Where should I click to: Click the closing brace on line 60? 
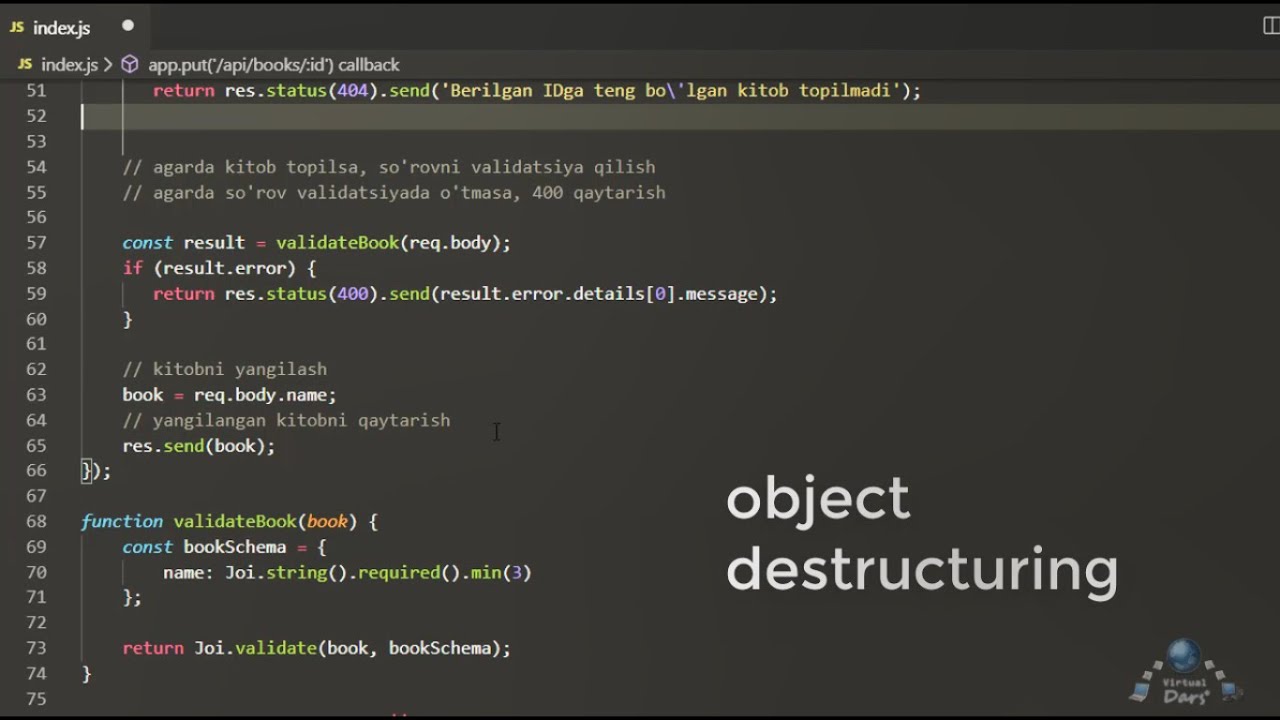coord(127,319)
